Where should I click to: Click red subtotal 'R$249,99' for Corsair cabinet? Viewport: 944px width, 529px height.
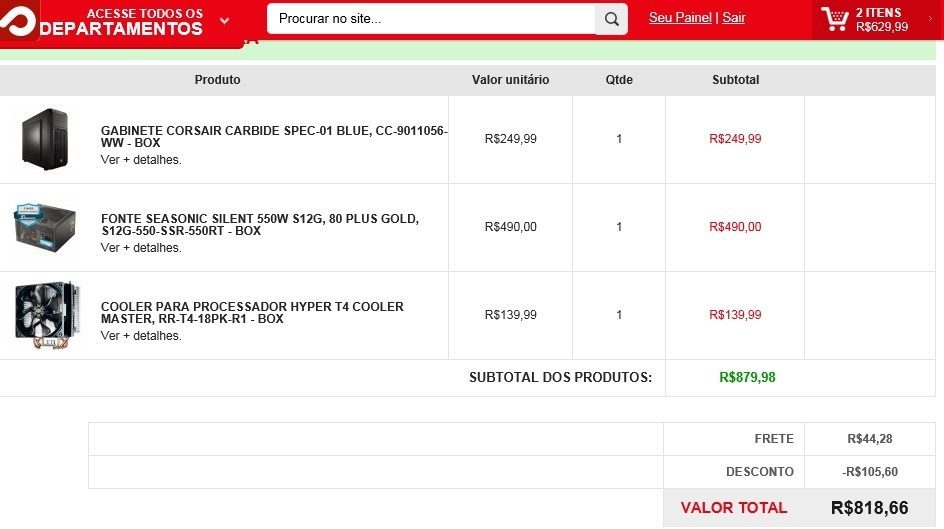(x=735, y=139)
